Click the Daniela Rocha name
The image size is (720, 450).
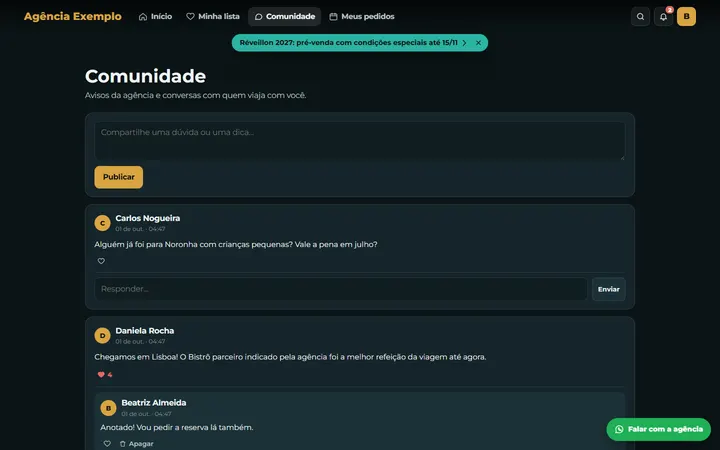point(145,331)
